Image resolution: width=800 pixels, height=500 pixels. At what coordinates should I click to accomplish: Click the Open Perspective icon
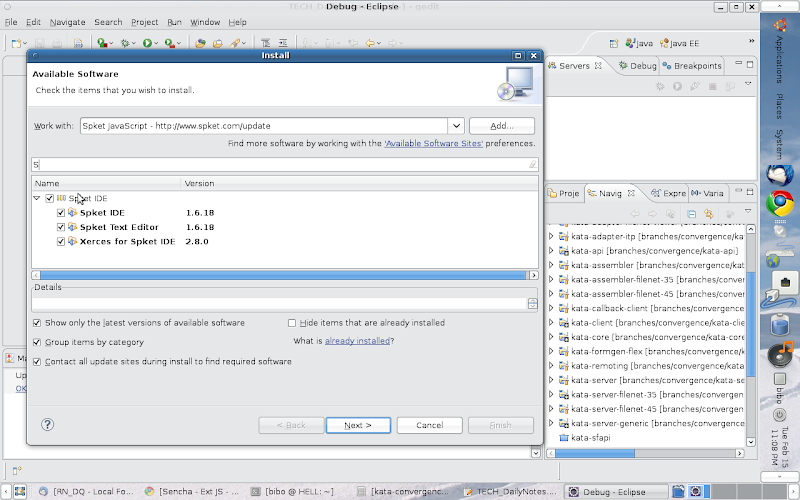coord(614,43)
